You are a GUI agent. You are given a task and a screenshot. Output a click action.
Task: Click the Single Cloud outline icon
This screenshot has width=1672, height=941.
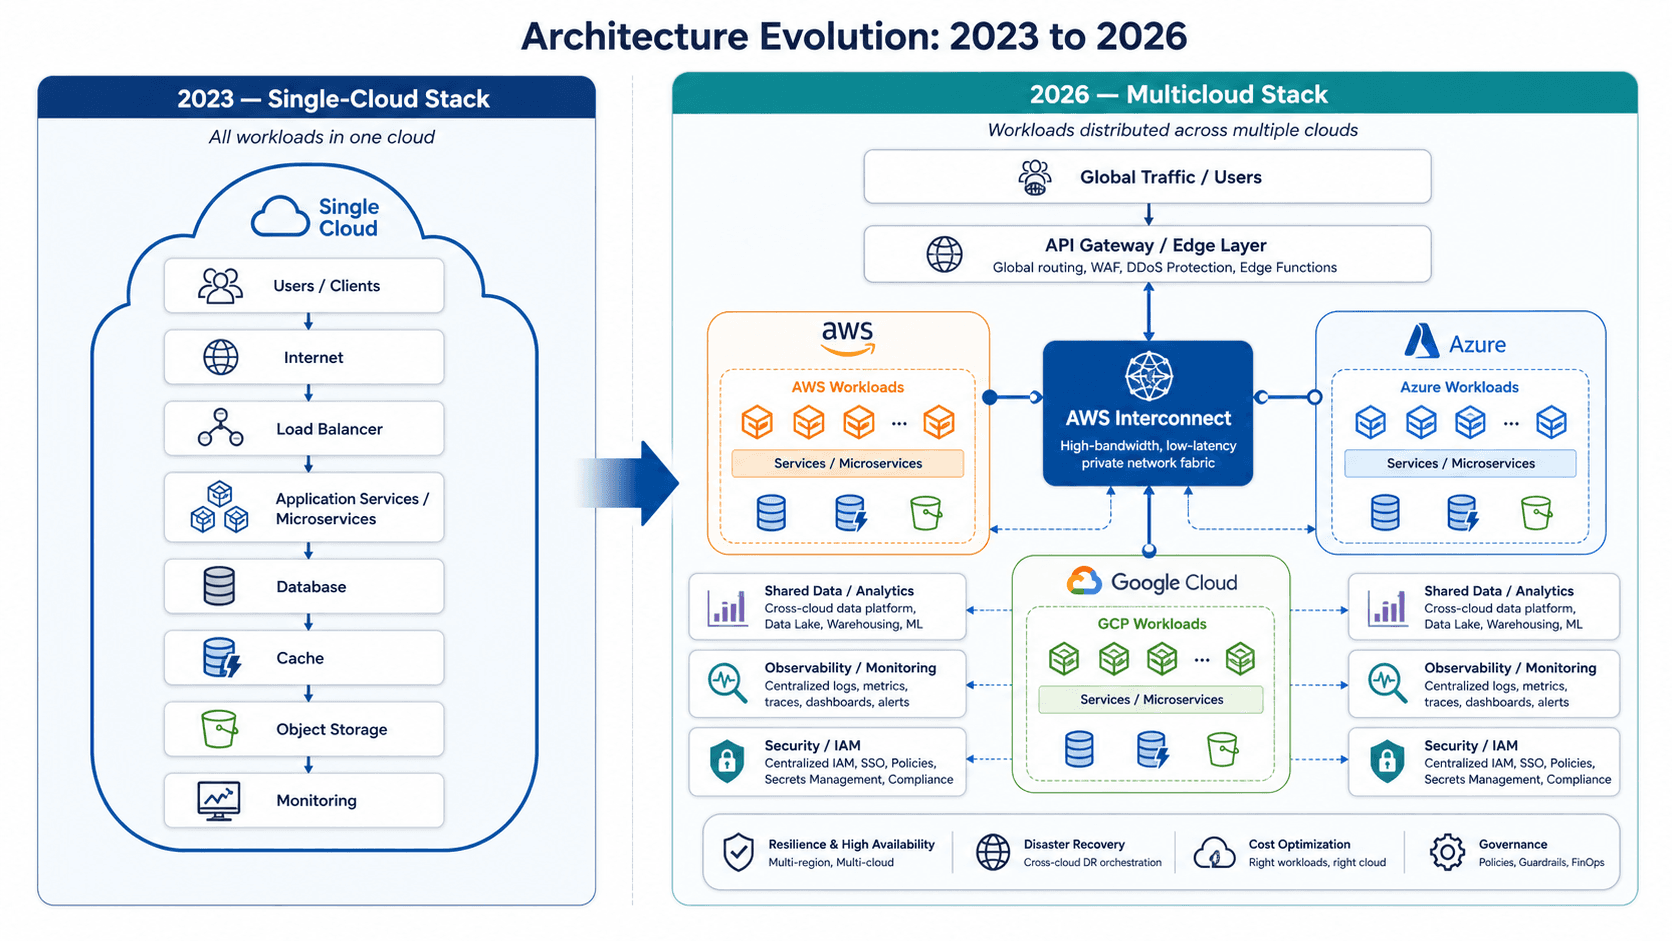[x=280, y=216]
